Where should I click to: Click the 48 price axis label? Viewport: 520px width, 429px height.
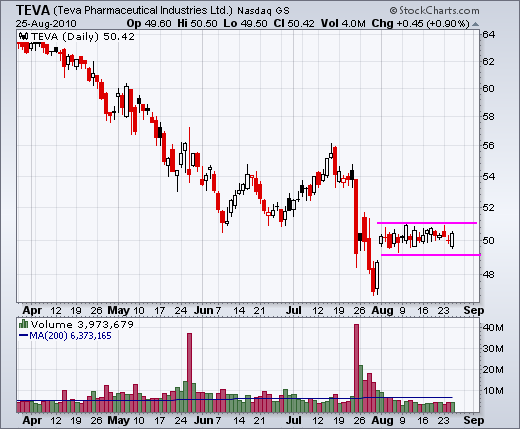489,275
